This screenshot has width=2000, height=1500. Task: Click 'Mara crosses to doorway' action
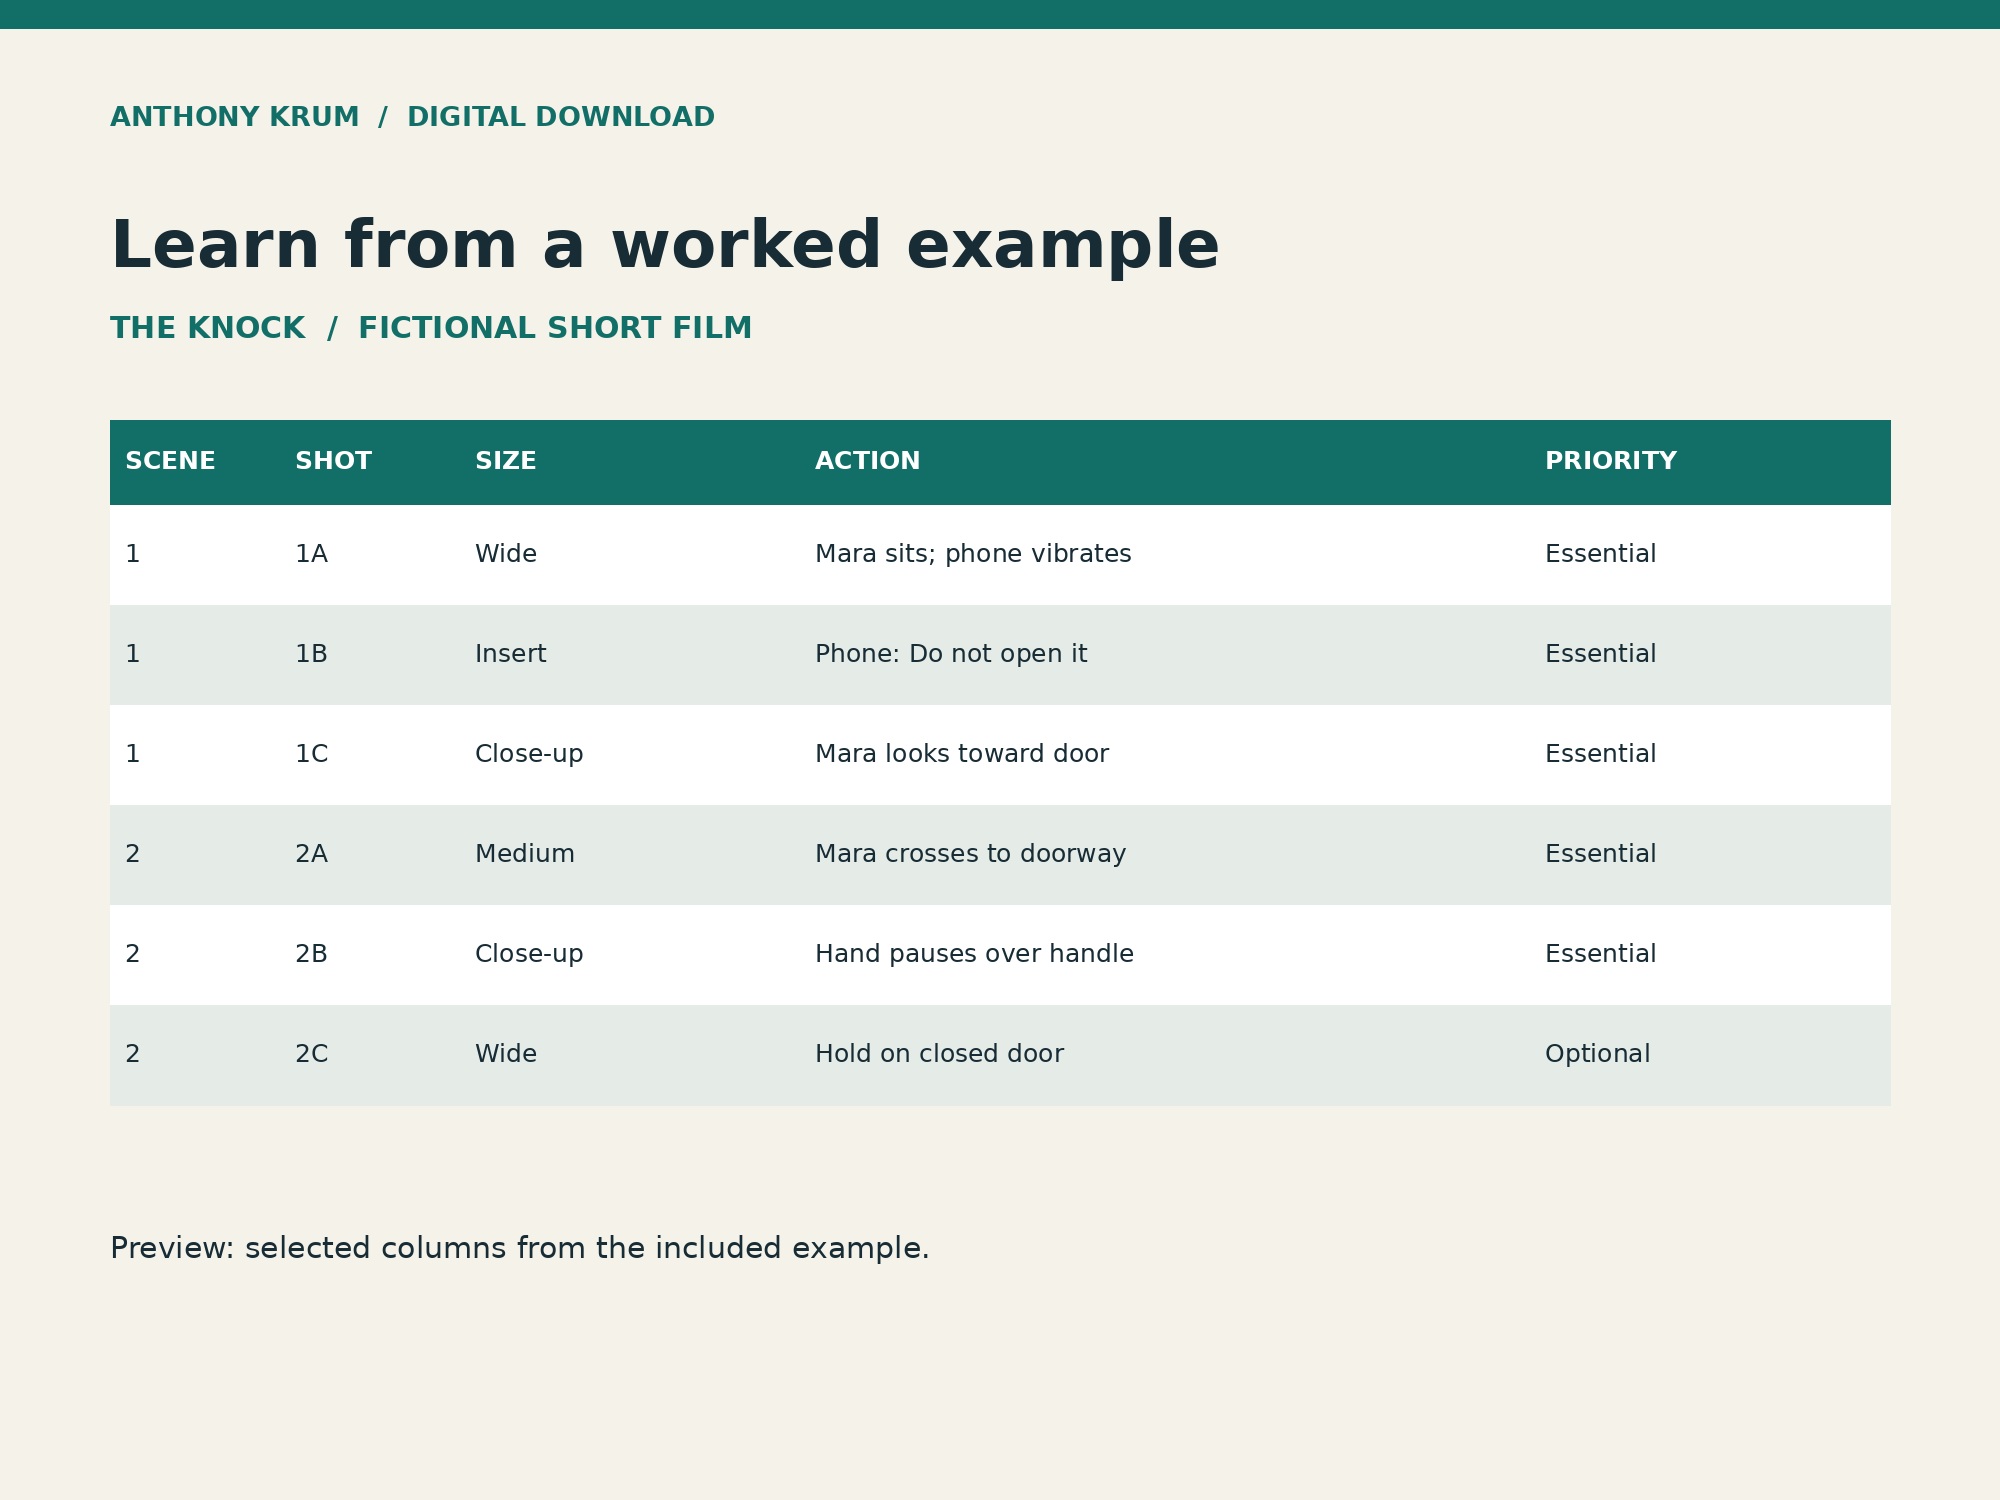click(x=970, y=854)
